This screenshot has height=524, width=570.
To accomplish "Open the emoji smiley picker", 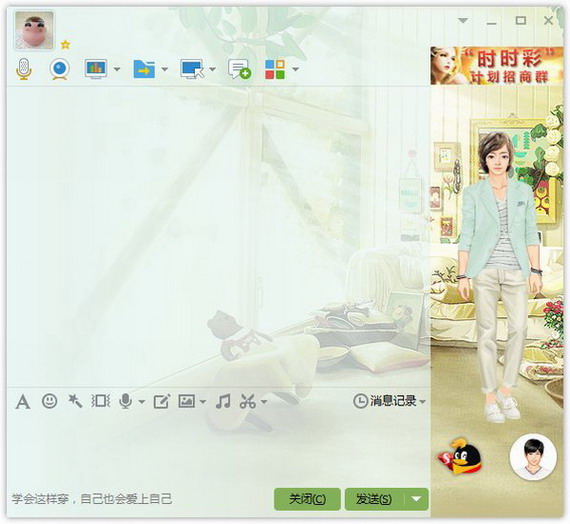I will (50, 401).
